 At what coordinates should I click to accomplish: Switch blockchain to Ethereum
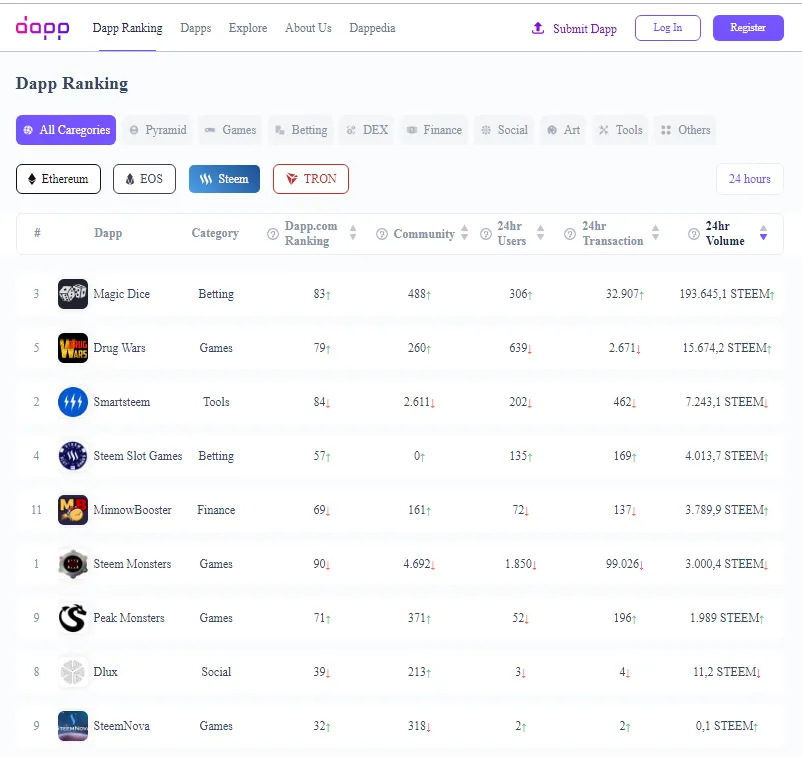pyautogui.click(x=58, y=179)
